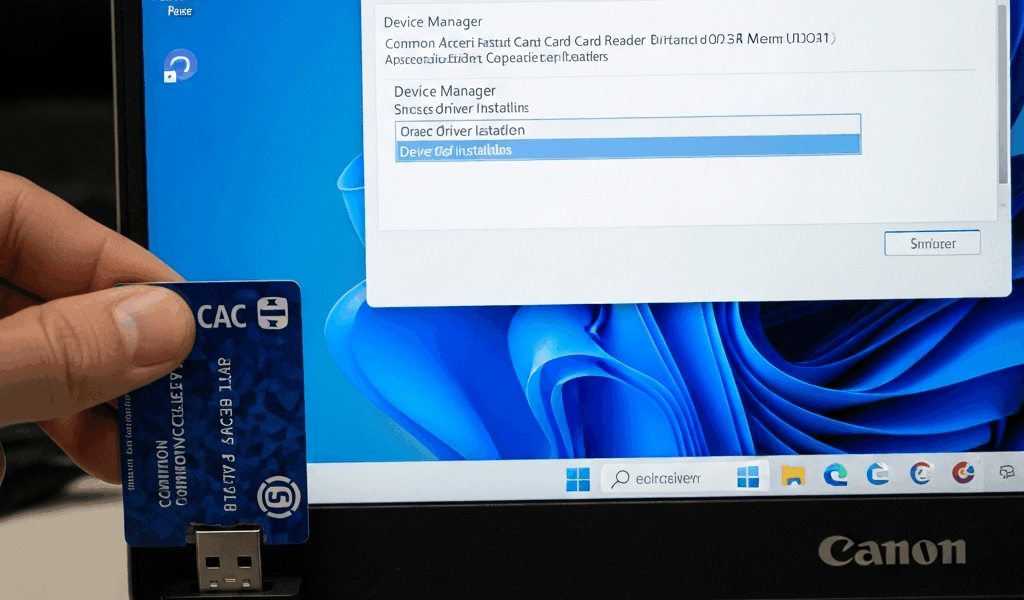Open the Windows Start button on the taskbar

pos(577,479)
